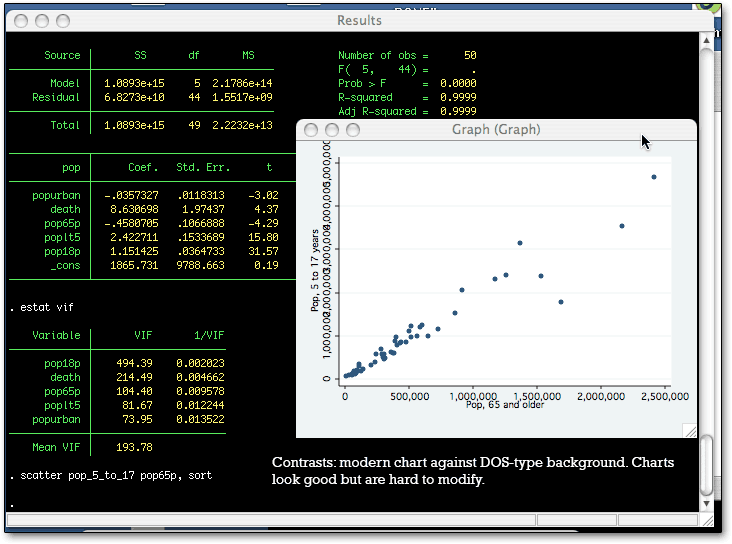Click the pop18p VIF value 494.39
Screen dimensions: 732x544
(134, 363)
